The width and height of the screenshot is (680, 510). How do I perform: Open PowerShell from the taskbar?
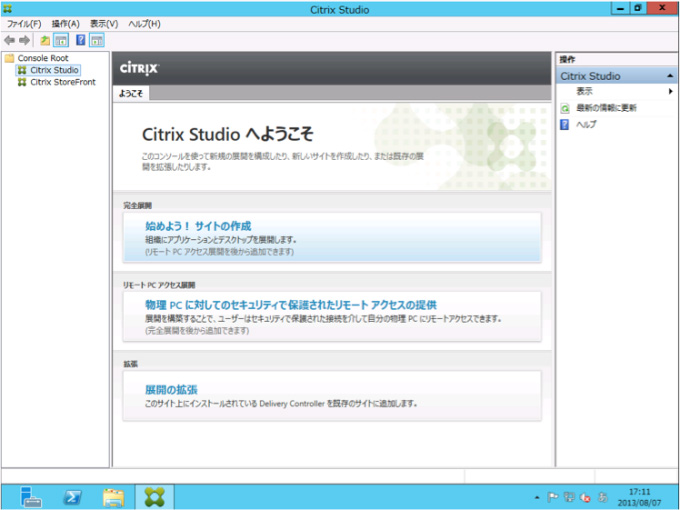[x=72, y=497]
